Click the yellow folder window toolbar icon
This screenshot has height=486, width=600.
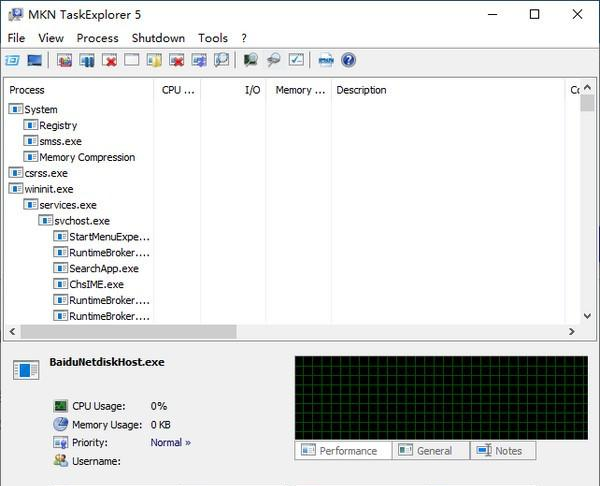[154, 60]
